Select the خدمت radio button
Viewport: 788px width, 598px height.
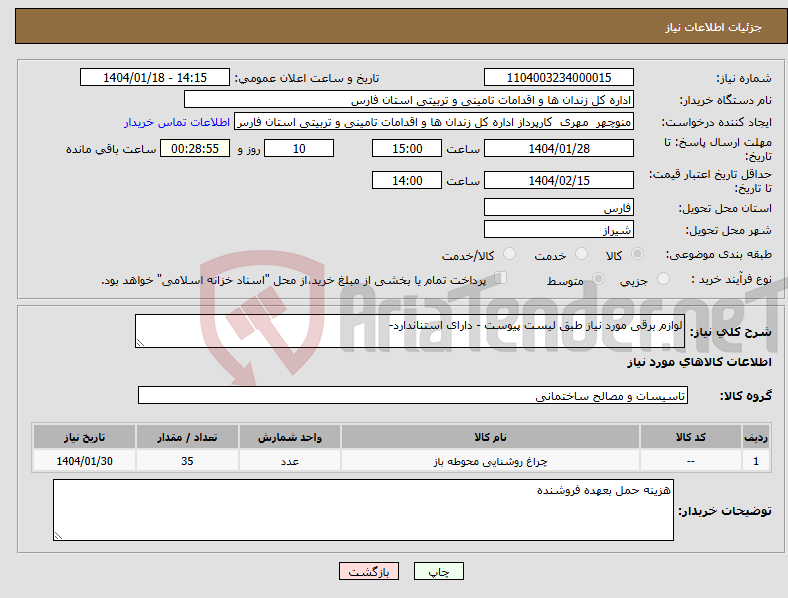pos(581,254)
